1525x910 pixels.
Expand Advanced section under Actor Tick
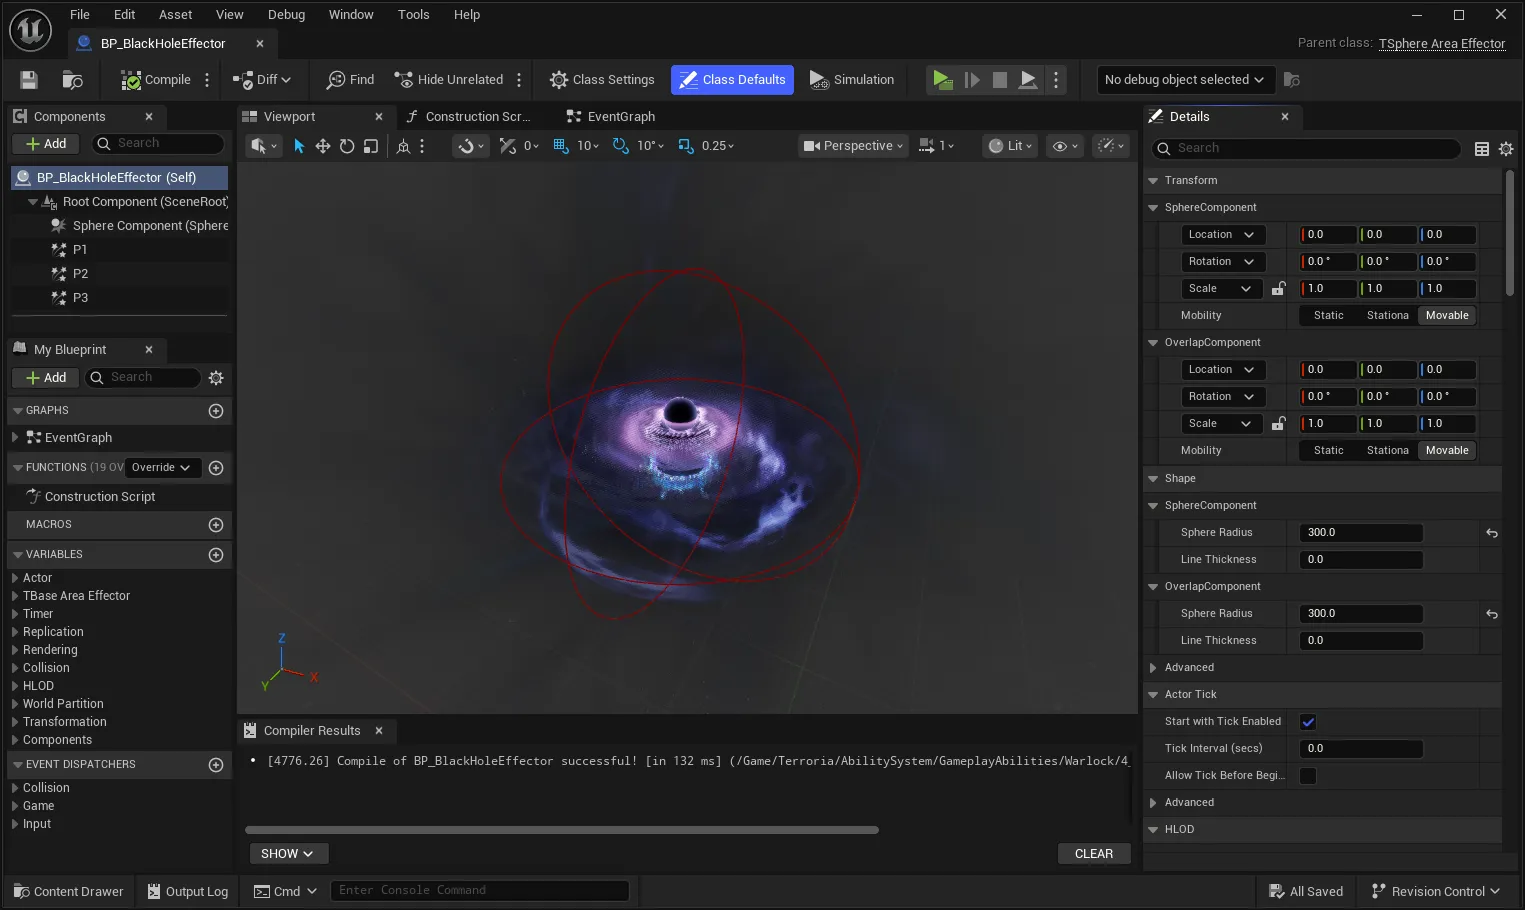(x=1154, y=803)
